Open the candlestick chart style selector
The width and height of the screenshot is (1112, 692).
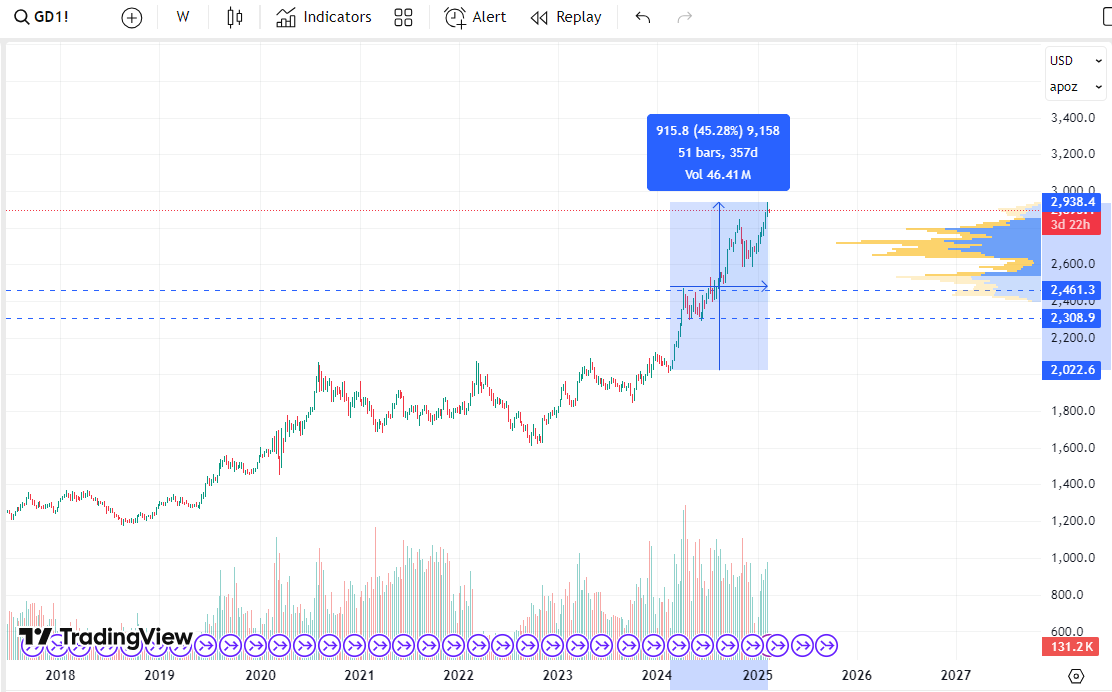(x=234, y=17)
